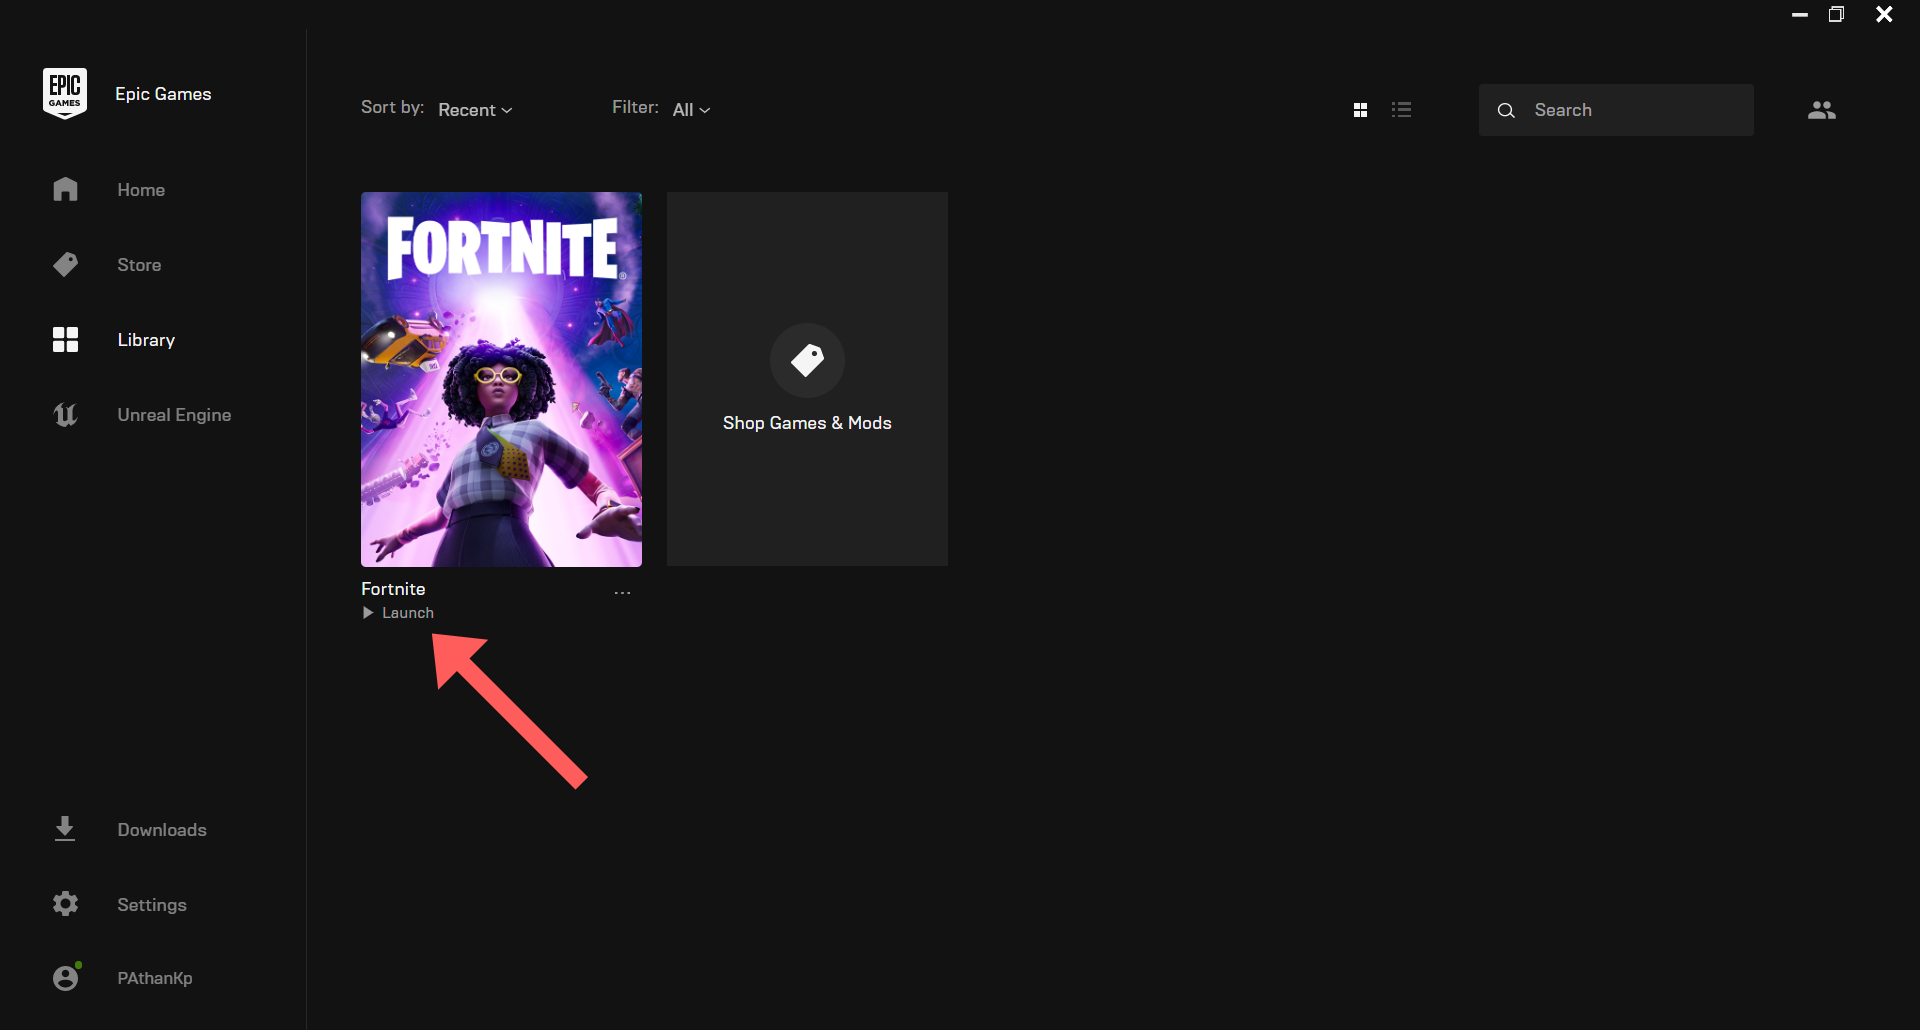Click the PAthankp account avatar
The width and height of the screenshot is (1920, 1030).
tap(65, 977)
